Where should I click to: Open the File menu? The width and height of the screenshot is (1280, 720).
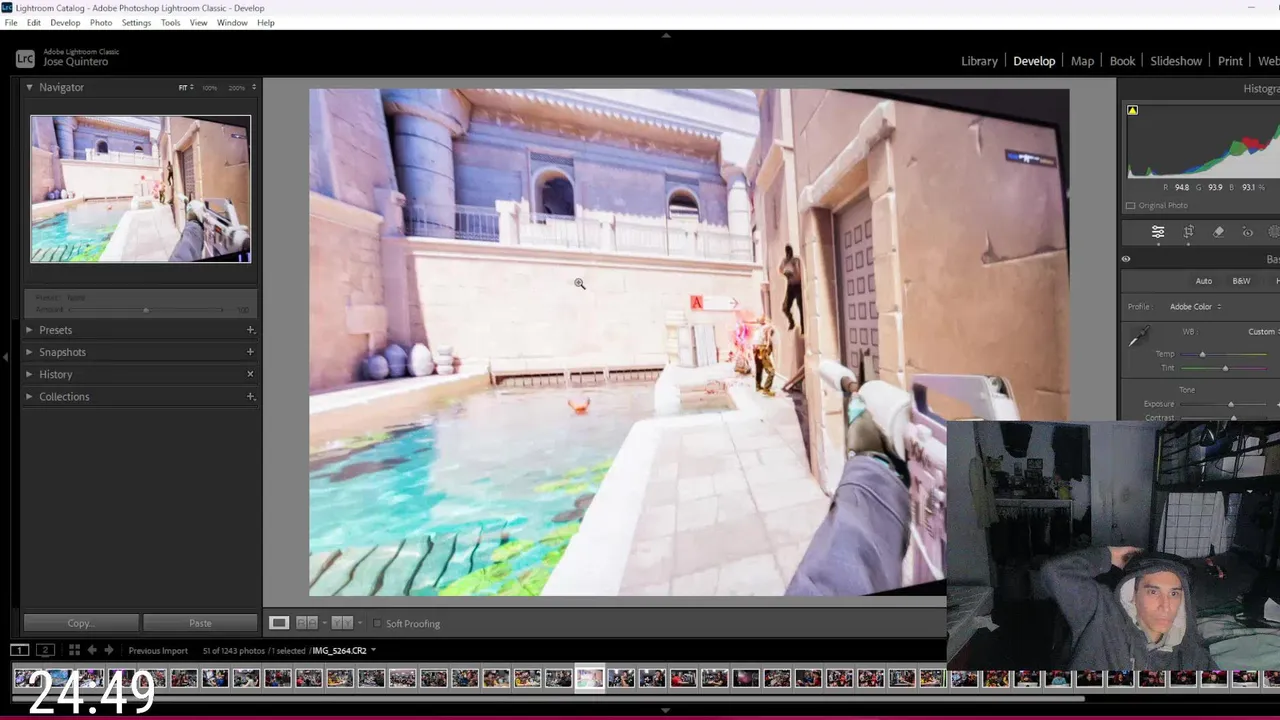[11, 22]
